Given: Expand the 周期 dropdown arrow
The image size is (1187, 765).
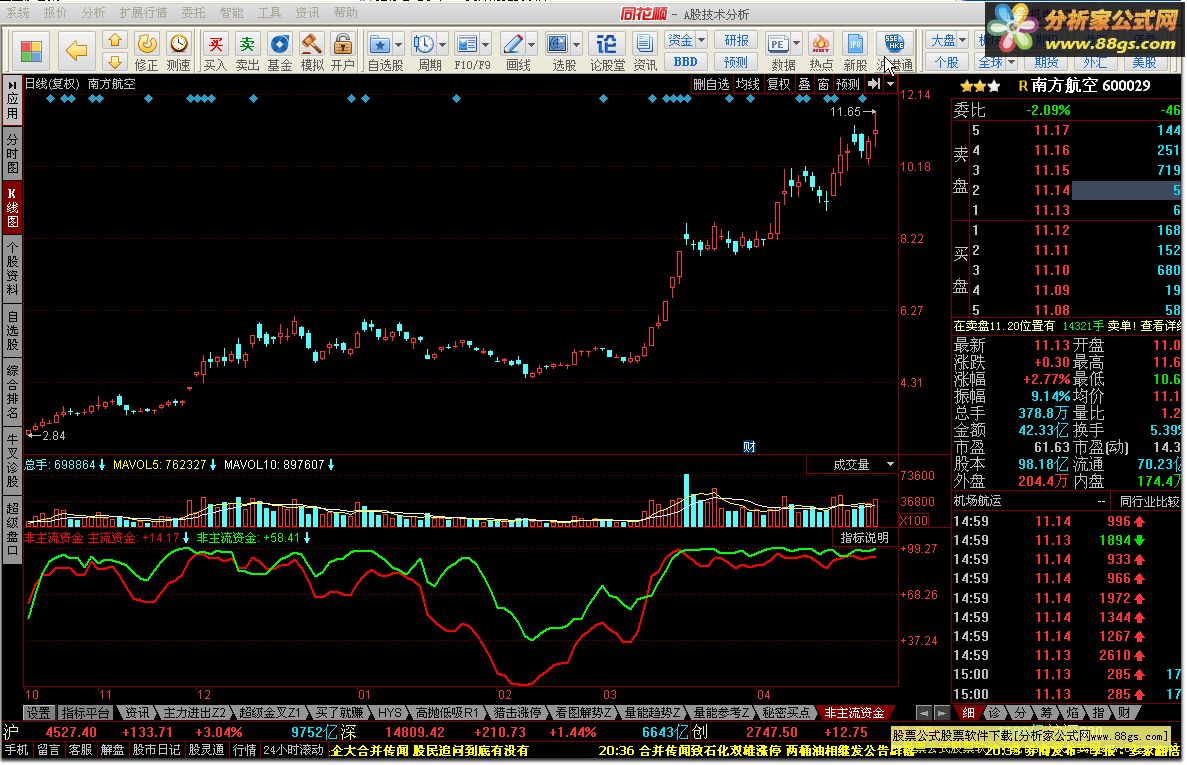Looking at the screenshot, I should click(x=443, y=44).
